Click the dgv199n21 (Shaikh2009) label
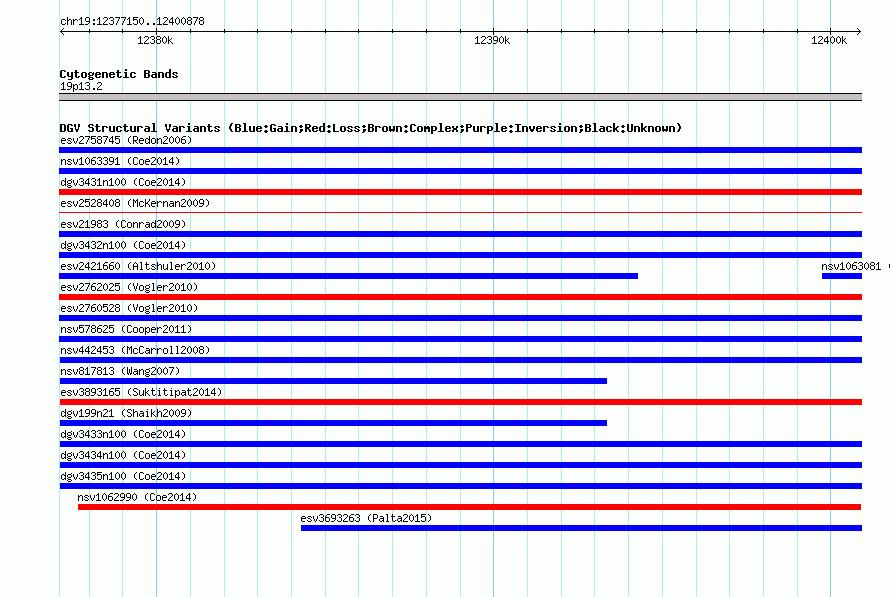This screenshot has height=597, width=890. (126, 413)
